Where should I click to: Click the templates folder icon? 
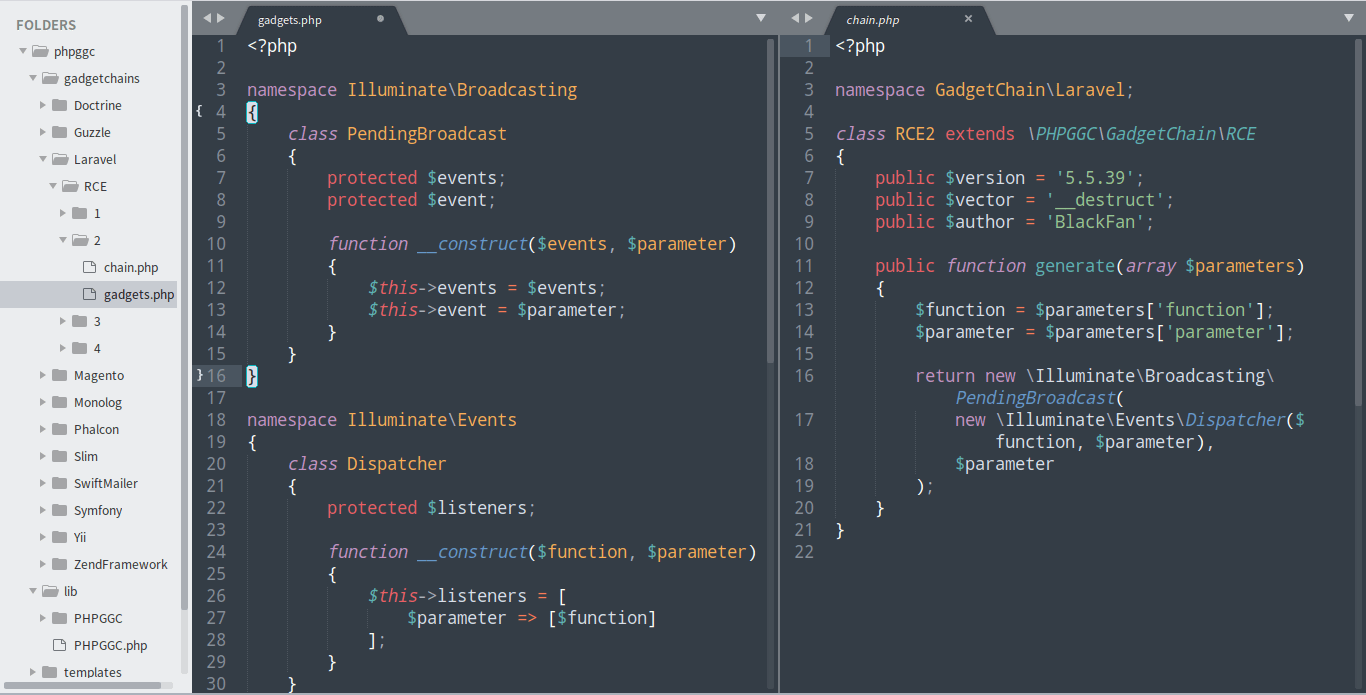pos(49,672)
